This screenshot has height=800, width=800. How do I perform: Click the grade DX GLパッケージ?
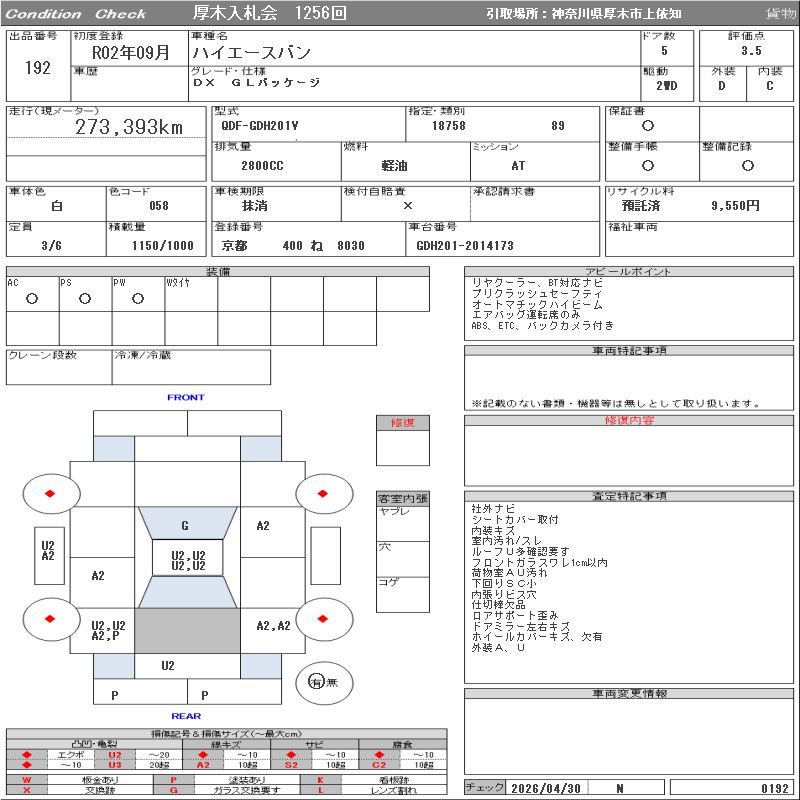click(x=257, y=82)
